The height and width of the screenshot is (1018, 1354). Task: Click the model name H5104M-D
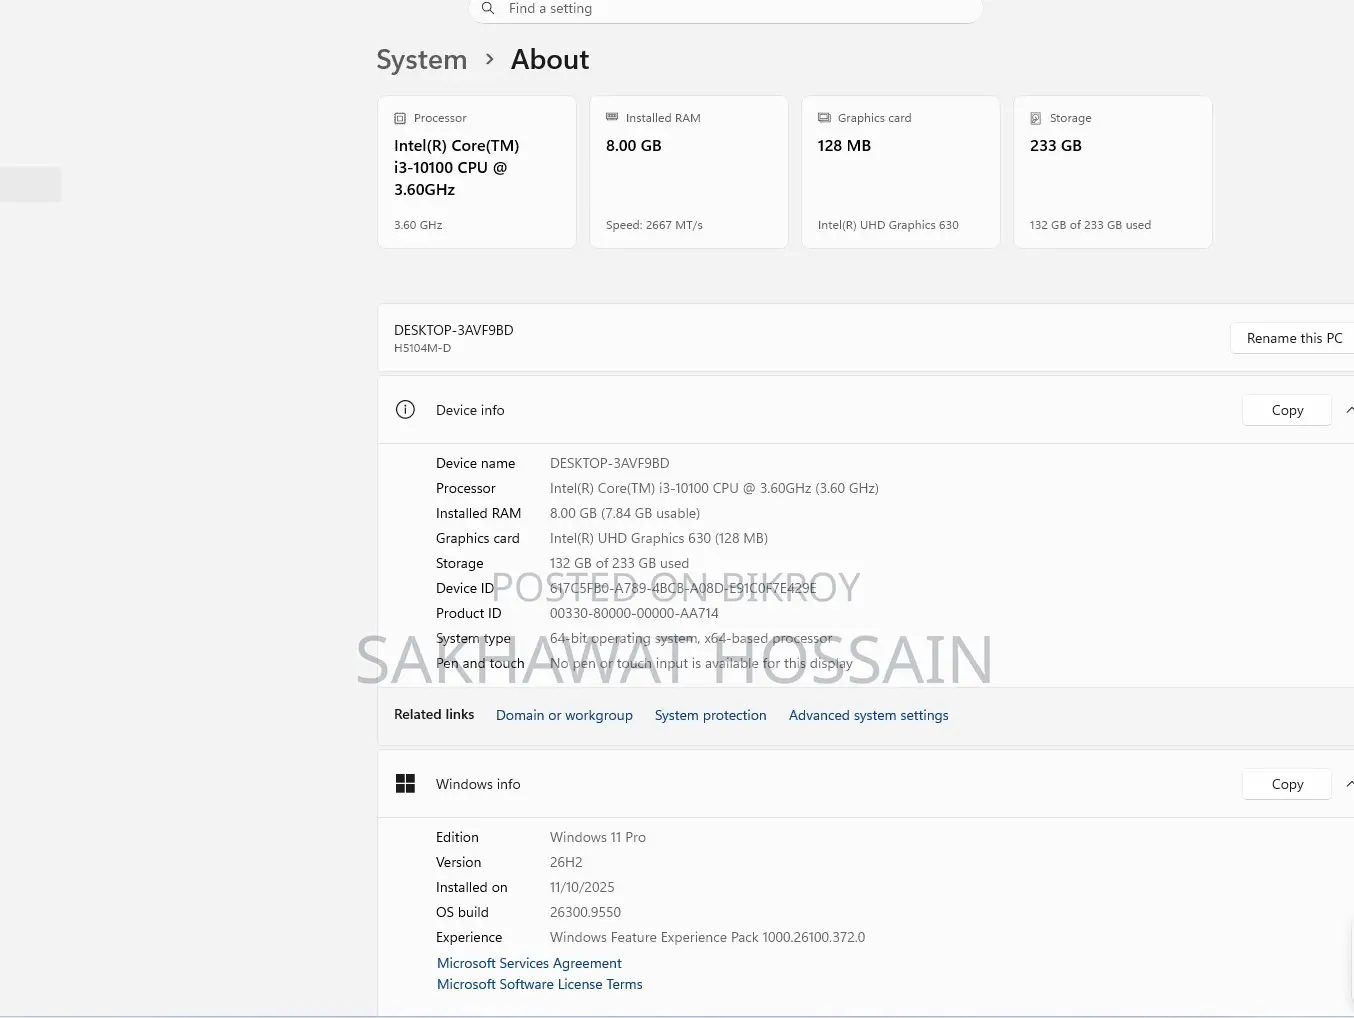click(422, 348)
